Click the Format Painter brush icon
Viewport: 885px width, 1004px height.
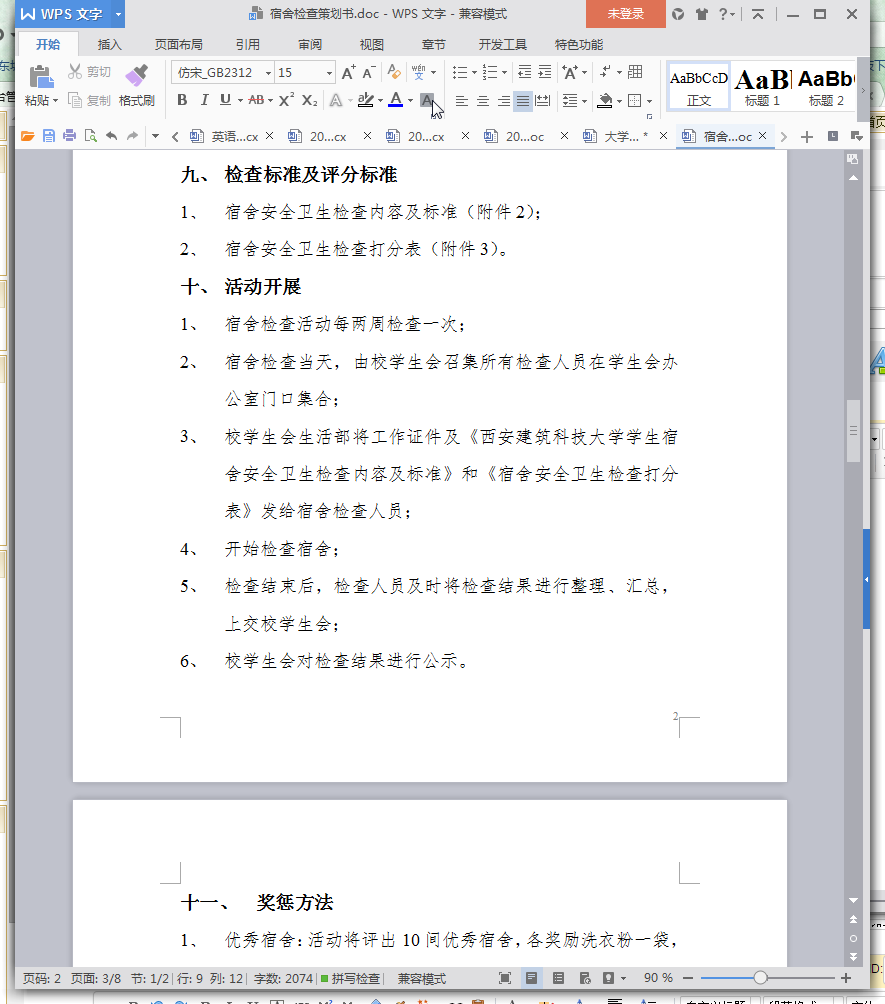[x=136, y=76]
